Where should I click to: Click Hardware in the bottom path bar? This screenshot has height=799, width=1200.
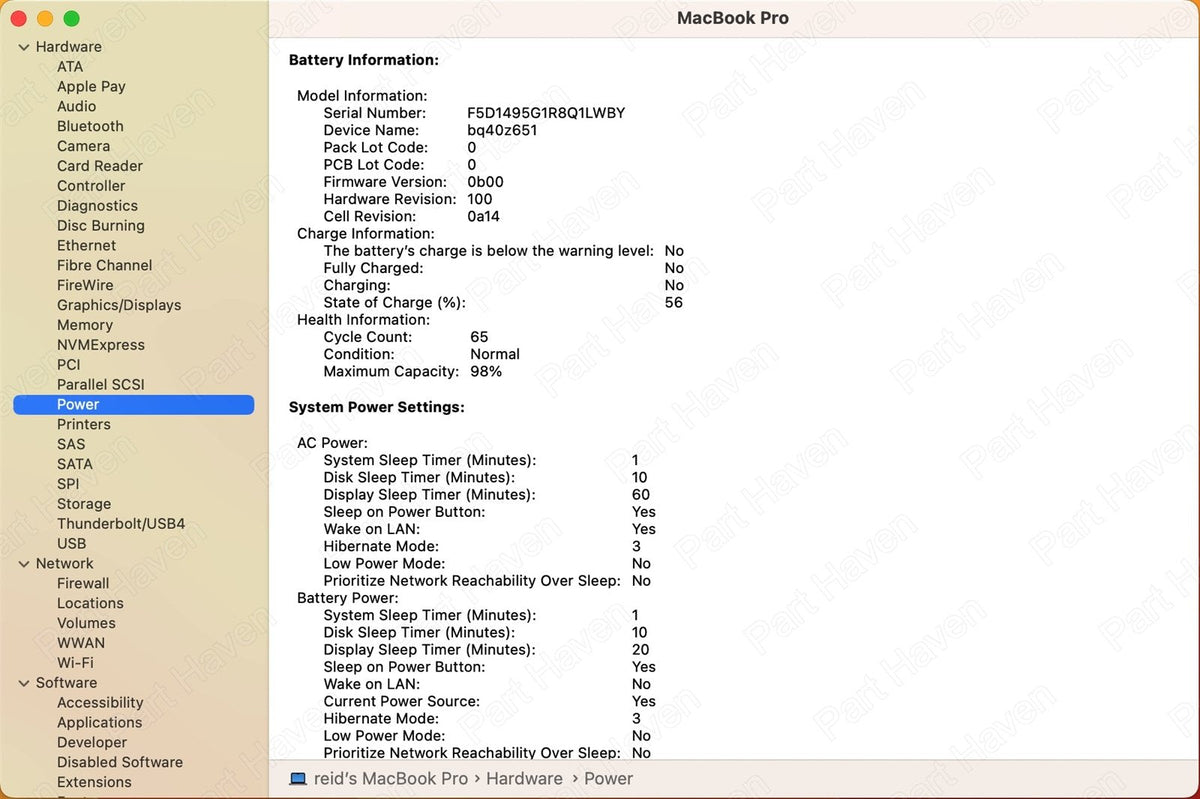tap(524, 779)
